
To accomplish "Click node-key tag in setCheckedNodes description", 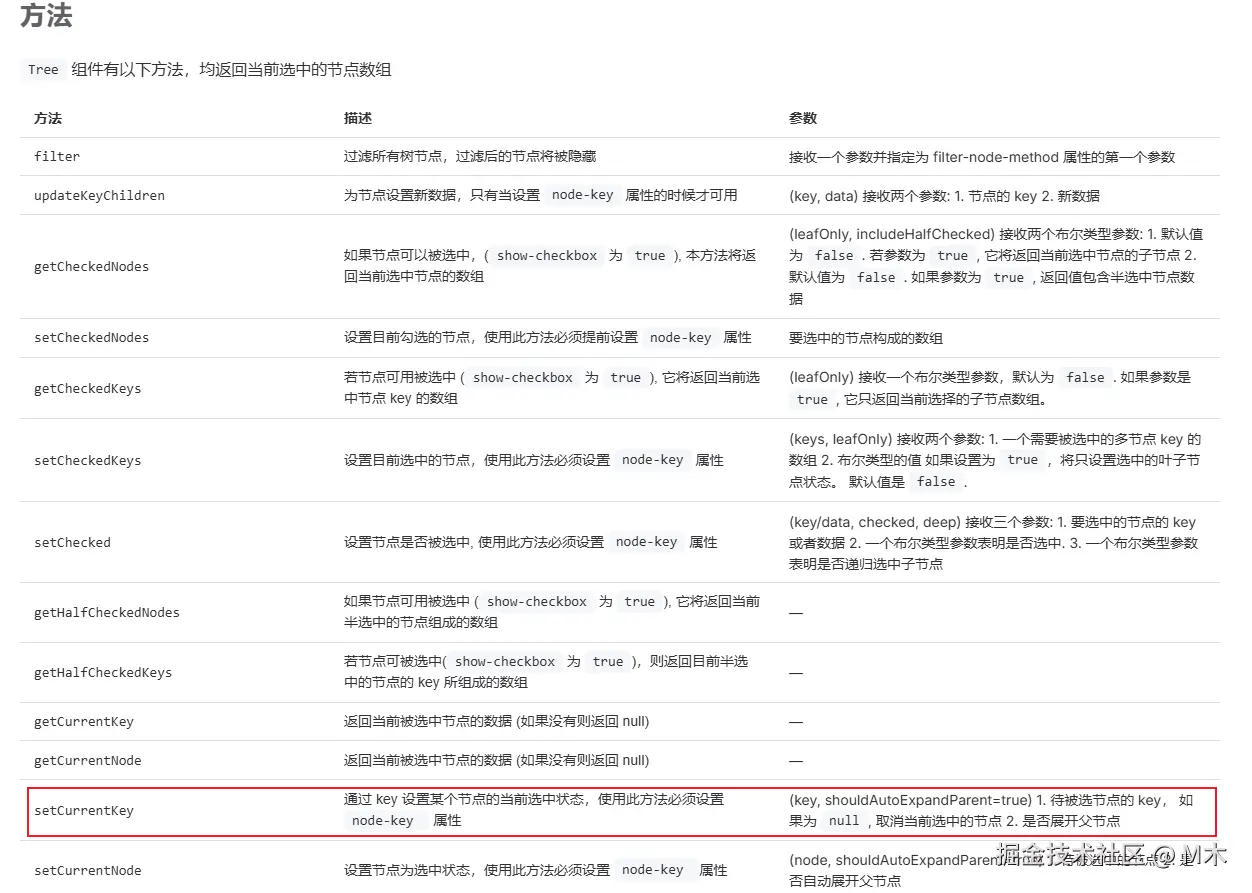I will tap(681, 337).
